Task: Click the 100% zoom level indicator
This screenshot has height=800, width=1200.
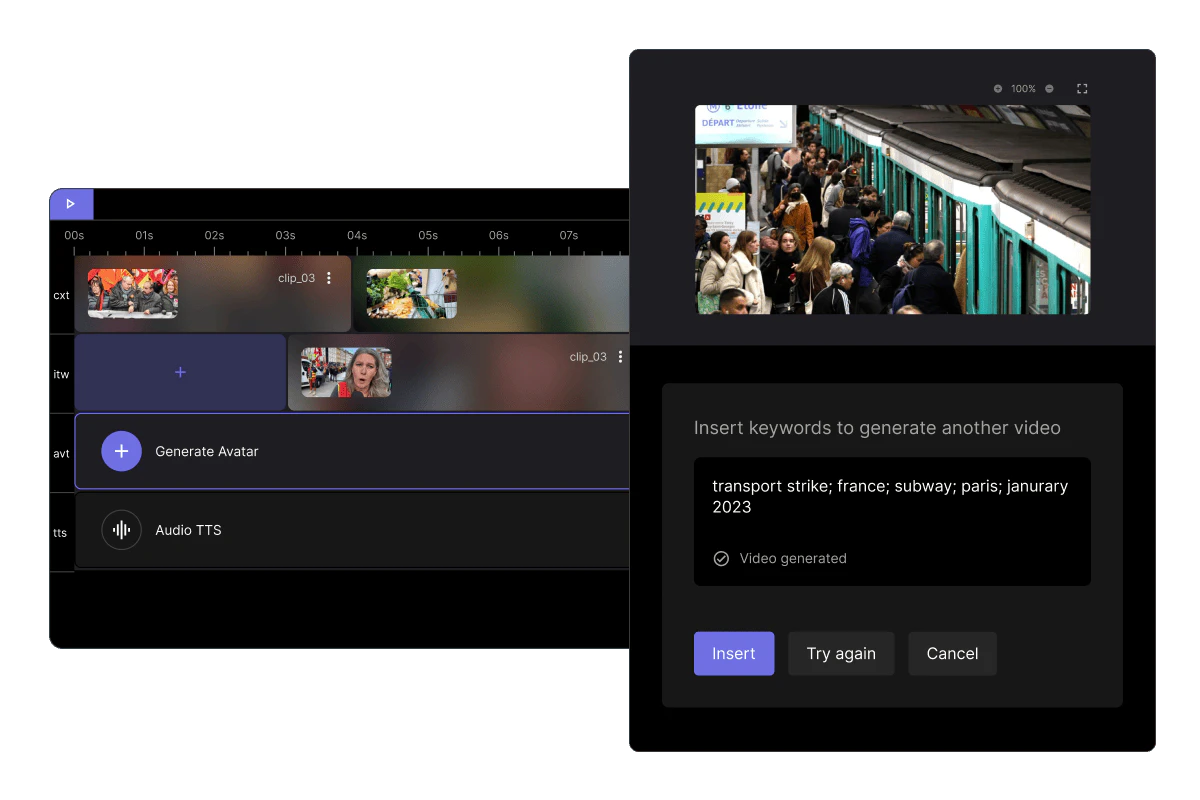Action: [x=1022, y=88]
